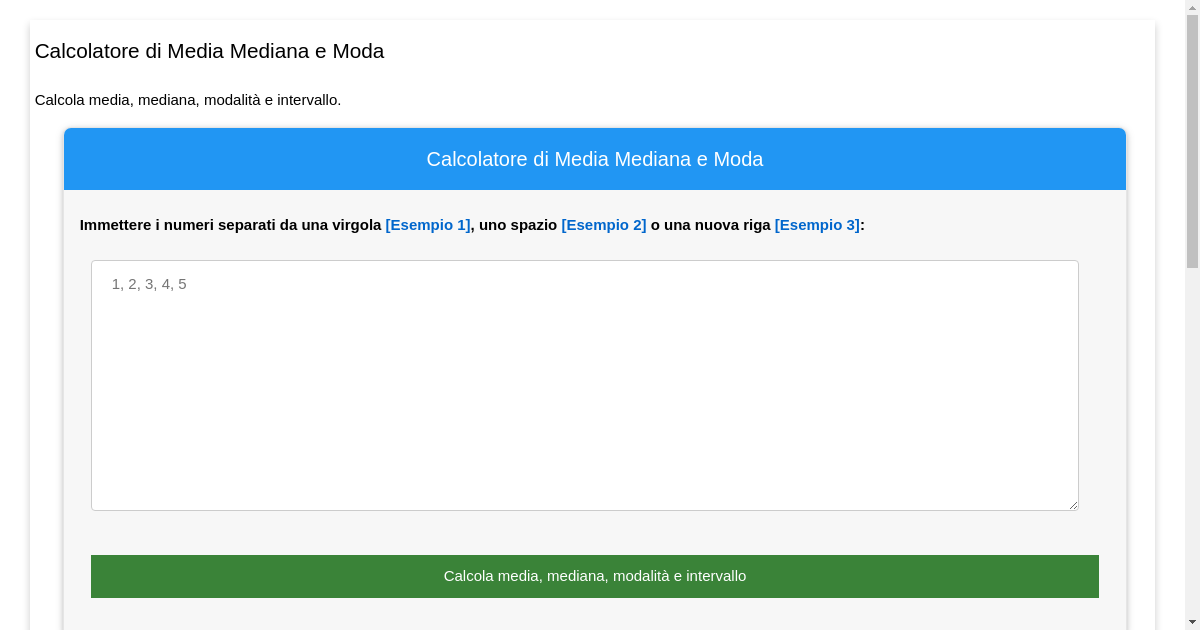Click the phrase 'uno spazio' in the instructions
This screenshot has height=630, width=1200.
[x=517, y=225]
